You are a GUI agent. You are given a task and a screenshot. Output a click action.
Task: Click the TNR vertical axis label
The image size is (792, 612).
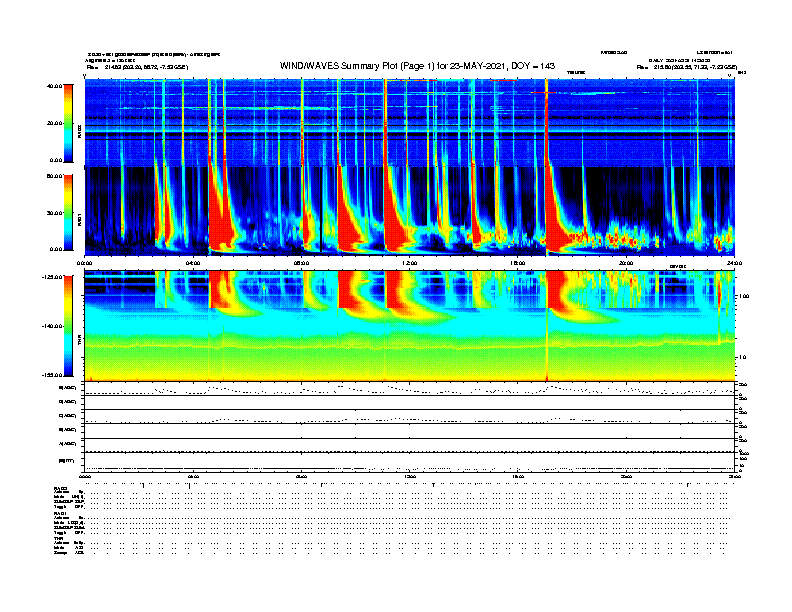pyautogui.click(x=79, y=340)
